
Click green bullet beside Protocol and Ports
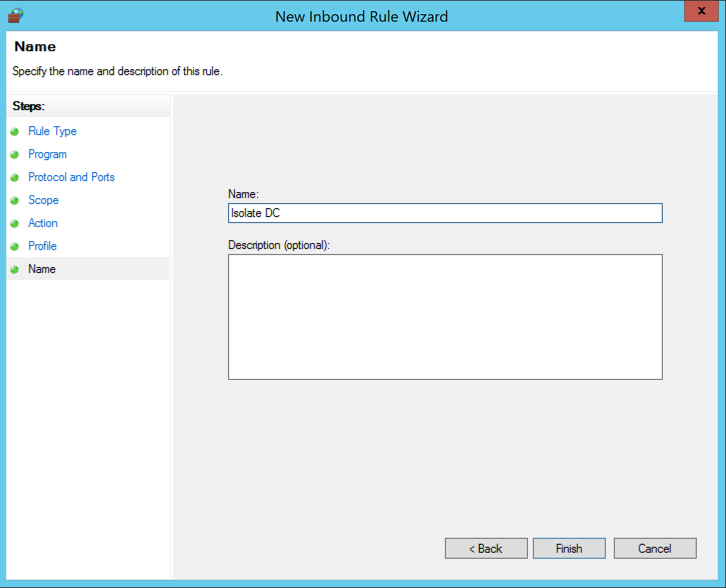point(15,177)
